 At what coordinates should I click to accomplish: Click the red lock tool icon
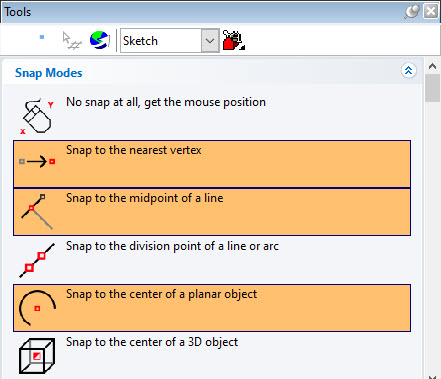coord(233,40)
